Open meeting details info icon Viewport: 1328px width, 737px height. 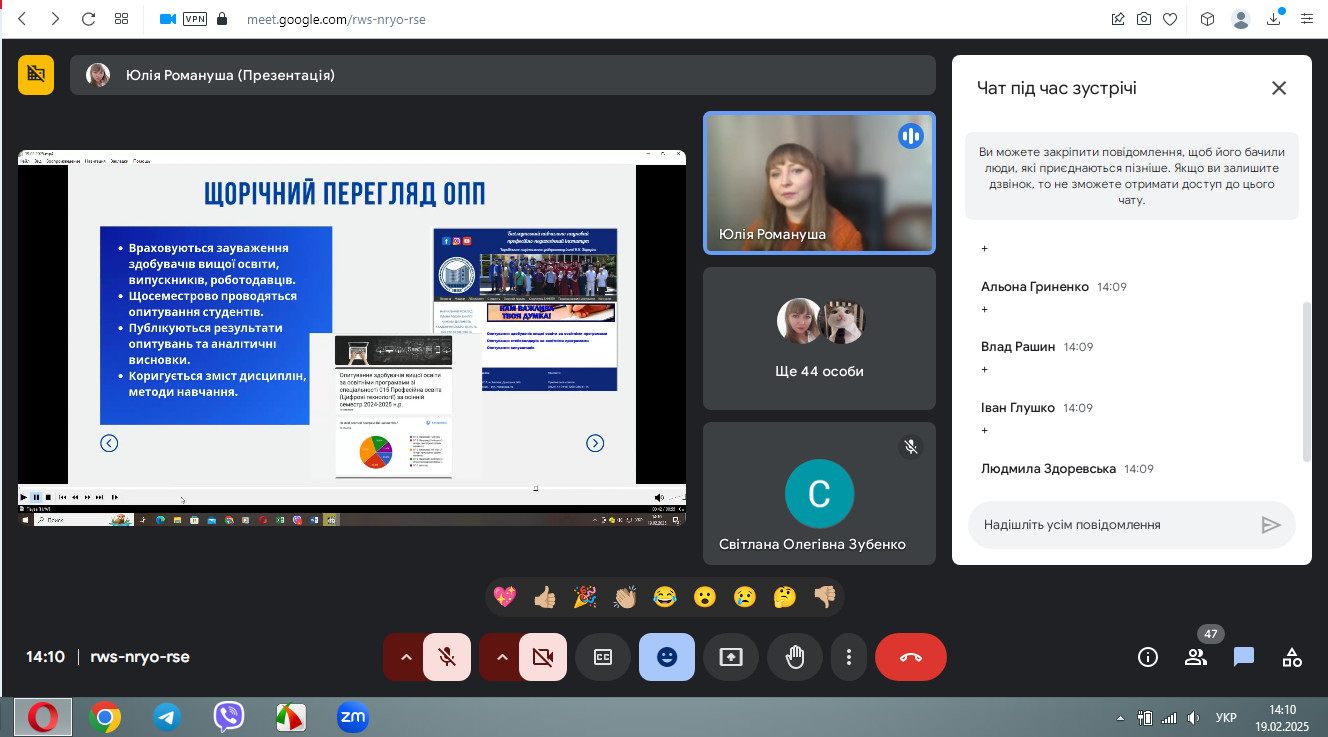[x=1148, y=657]
